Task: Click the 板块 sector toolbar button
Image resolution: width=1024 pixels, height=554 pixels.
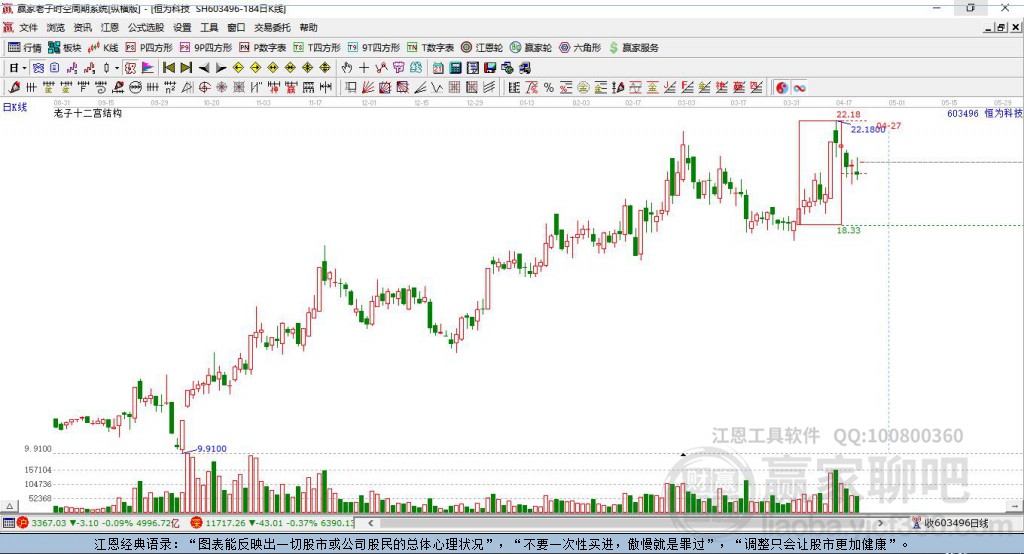Action: 65,48
